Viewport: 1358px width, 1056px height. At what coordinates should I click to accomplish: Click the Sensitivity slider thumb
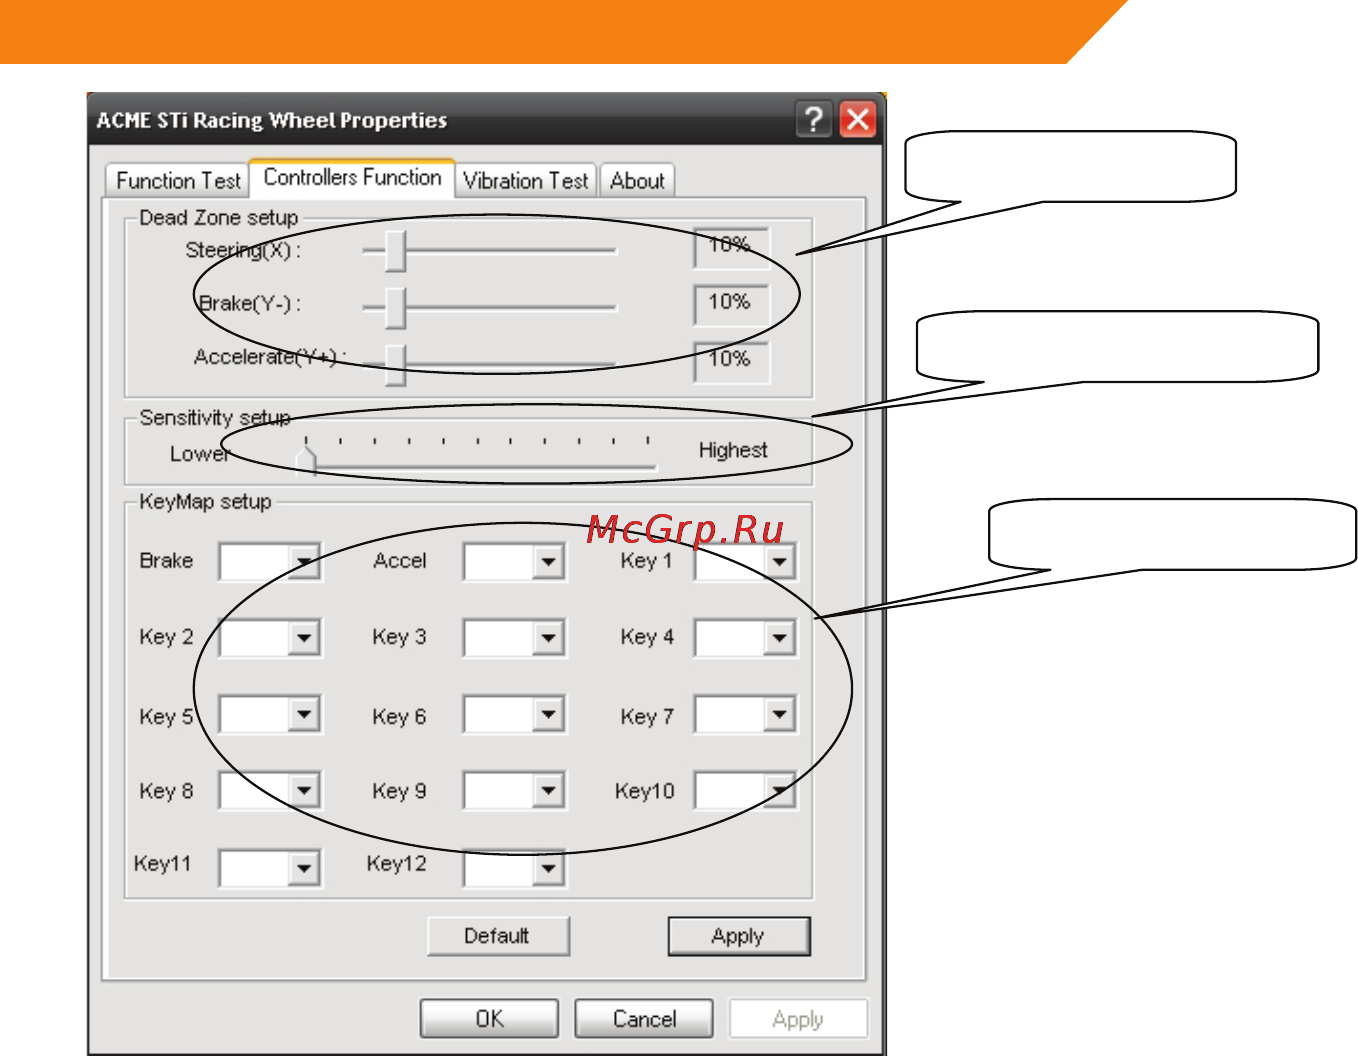(306, 459)
